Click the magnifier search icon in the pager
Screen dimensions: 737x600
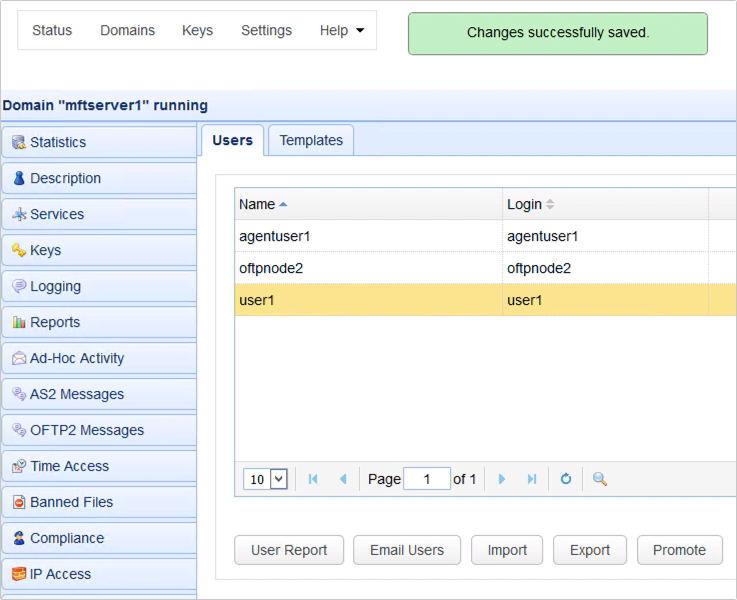(x=600, y=479)
